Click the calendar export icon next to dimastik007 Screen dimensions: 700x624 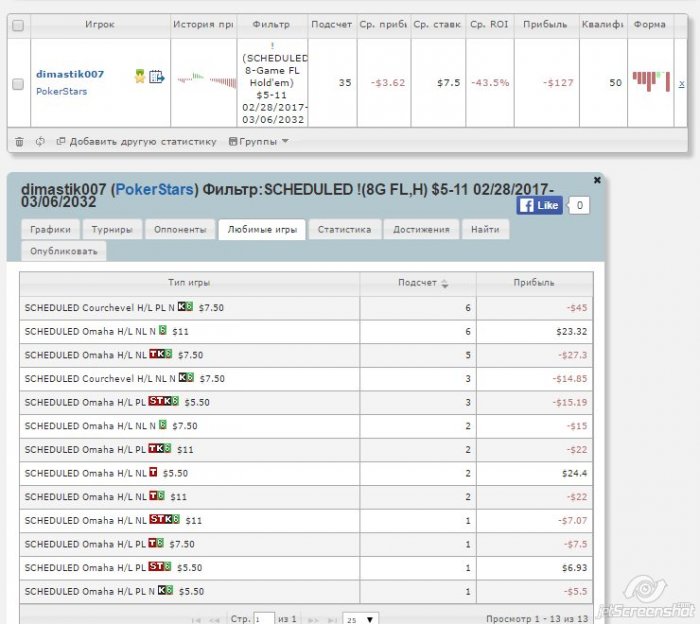(156, 77)
